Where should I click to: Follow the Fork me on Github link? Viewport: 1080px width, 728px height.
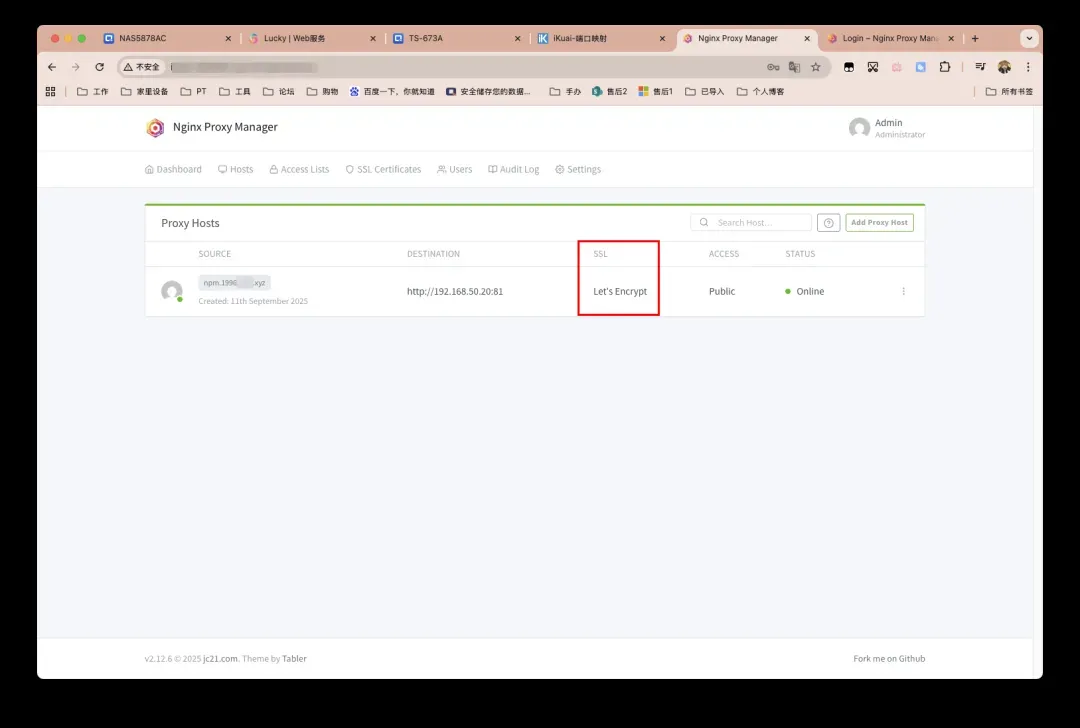(889, 659)
